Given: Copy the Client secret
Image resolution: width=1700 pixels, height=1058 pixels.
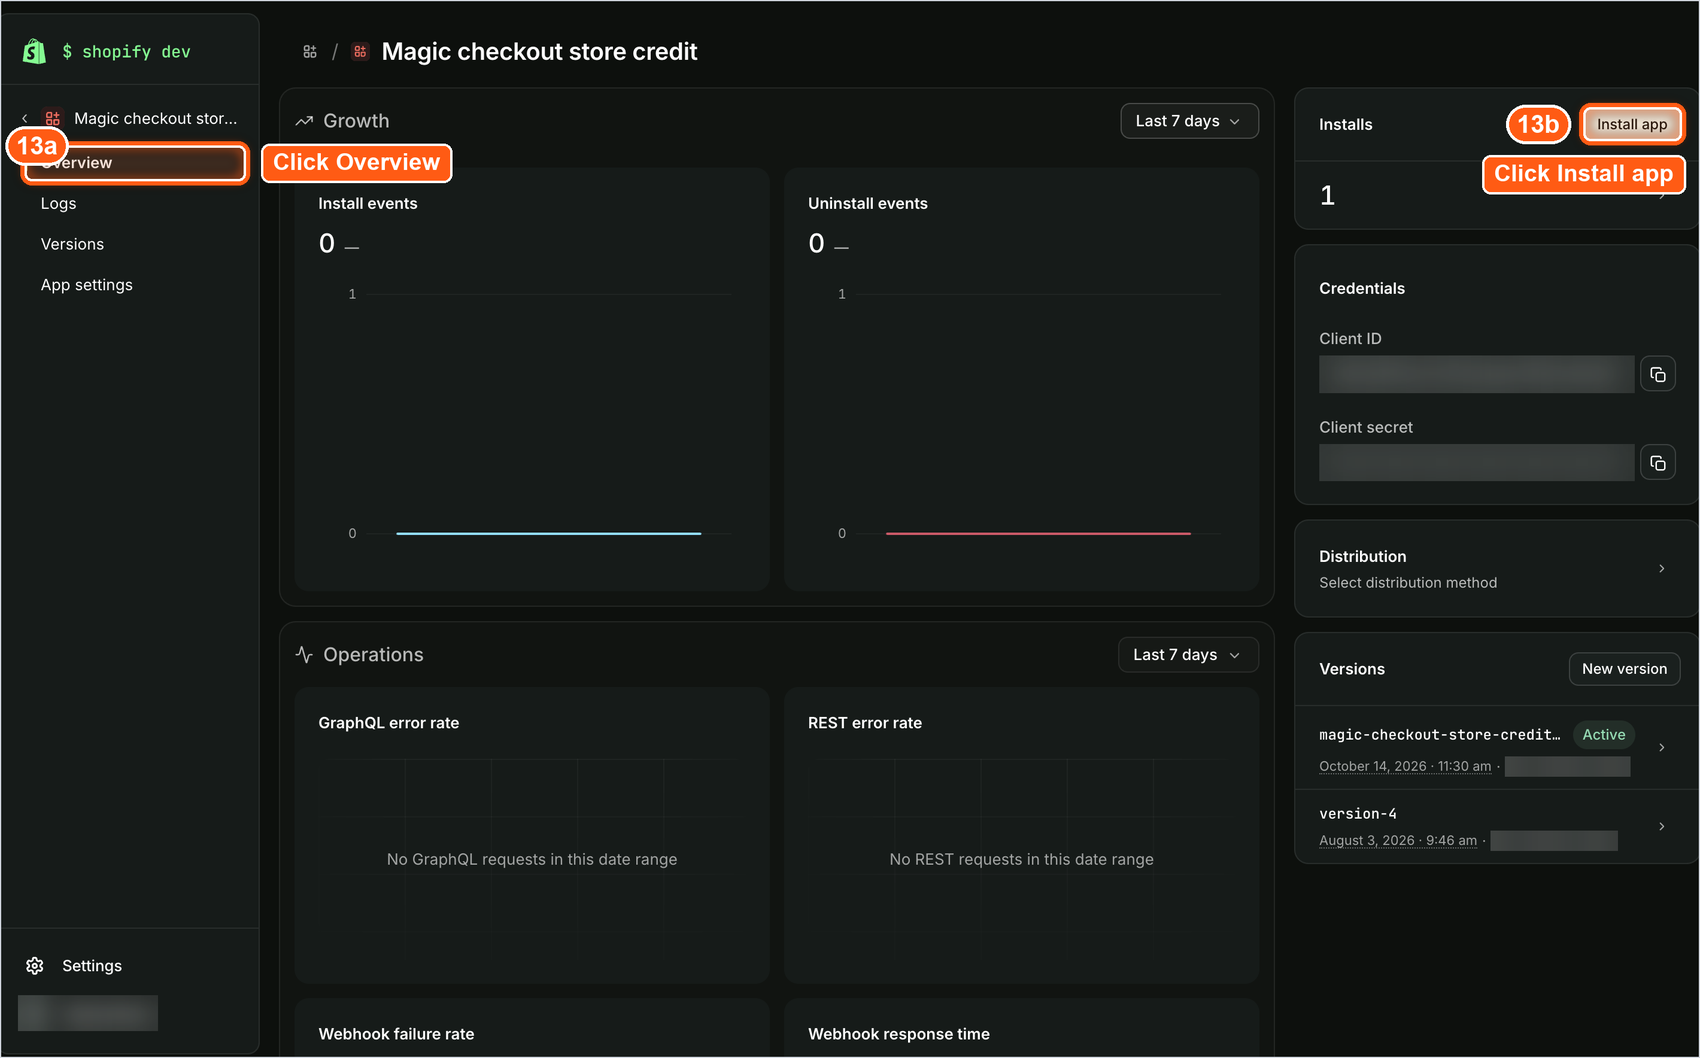Looking at the screenshot, I should coord(1658,463).
